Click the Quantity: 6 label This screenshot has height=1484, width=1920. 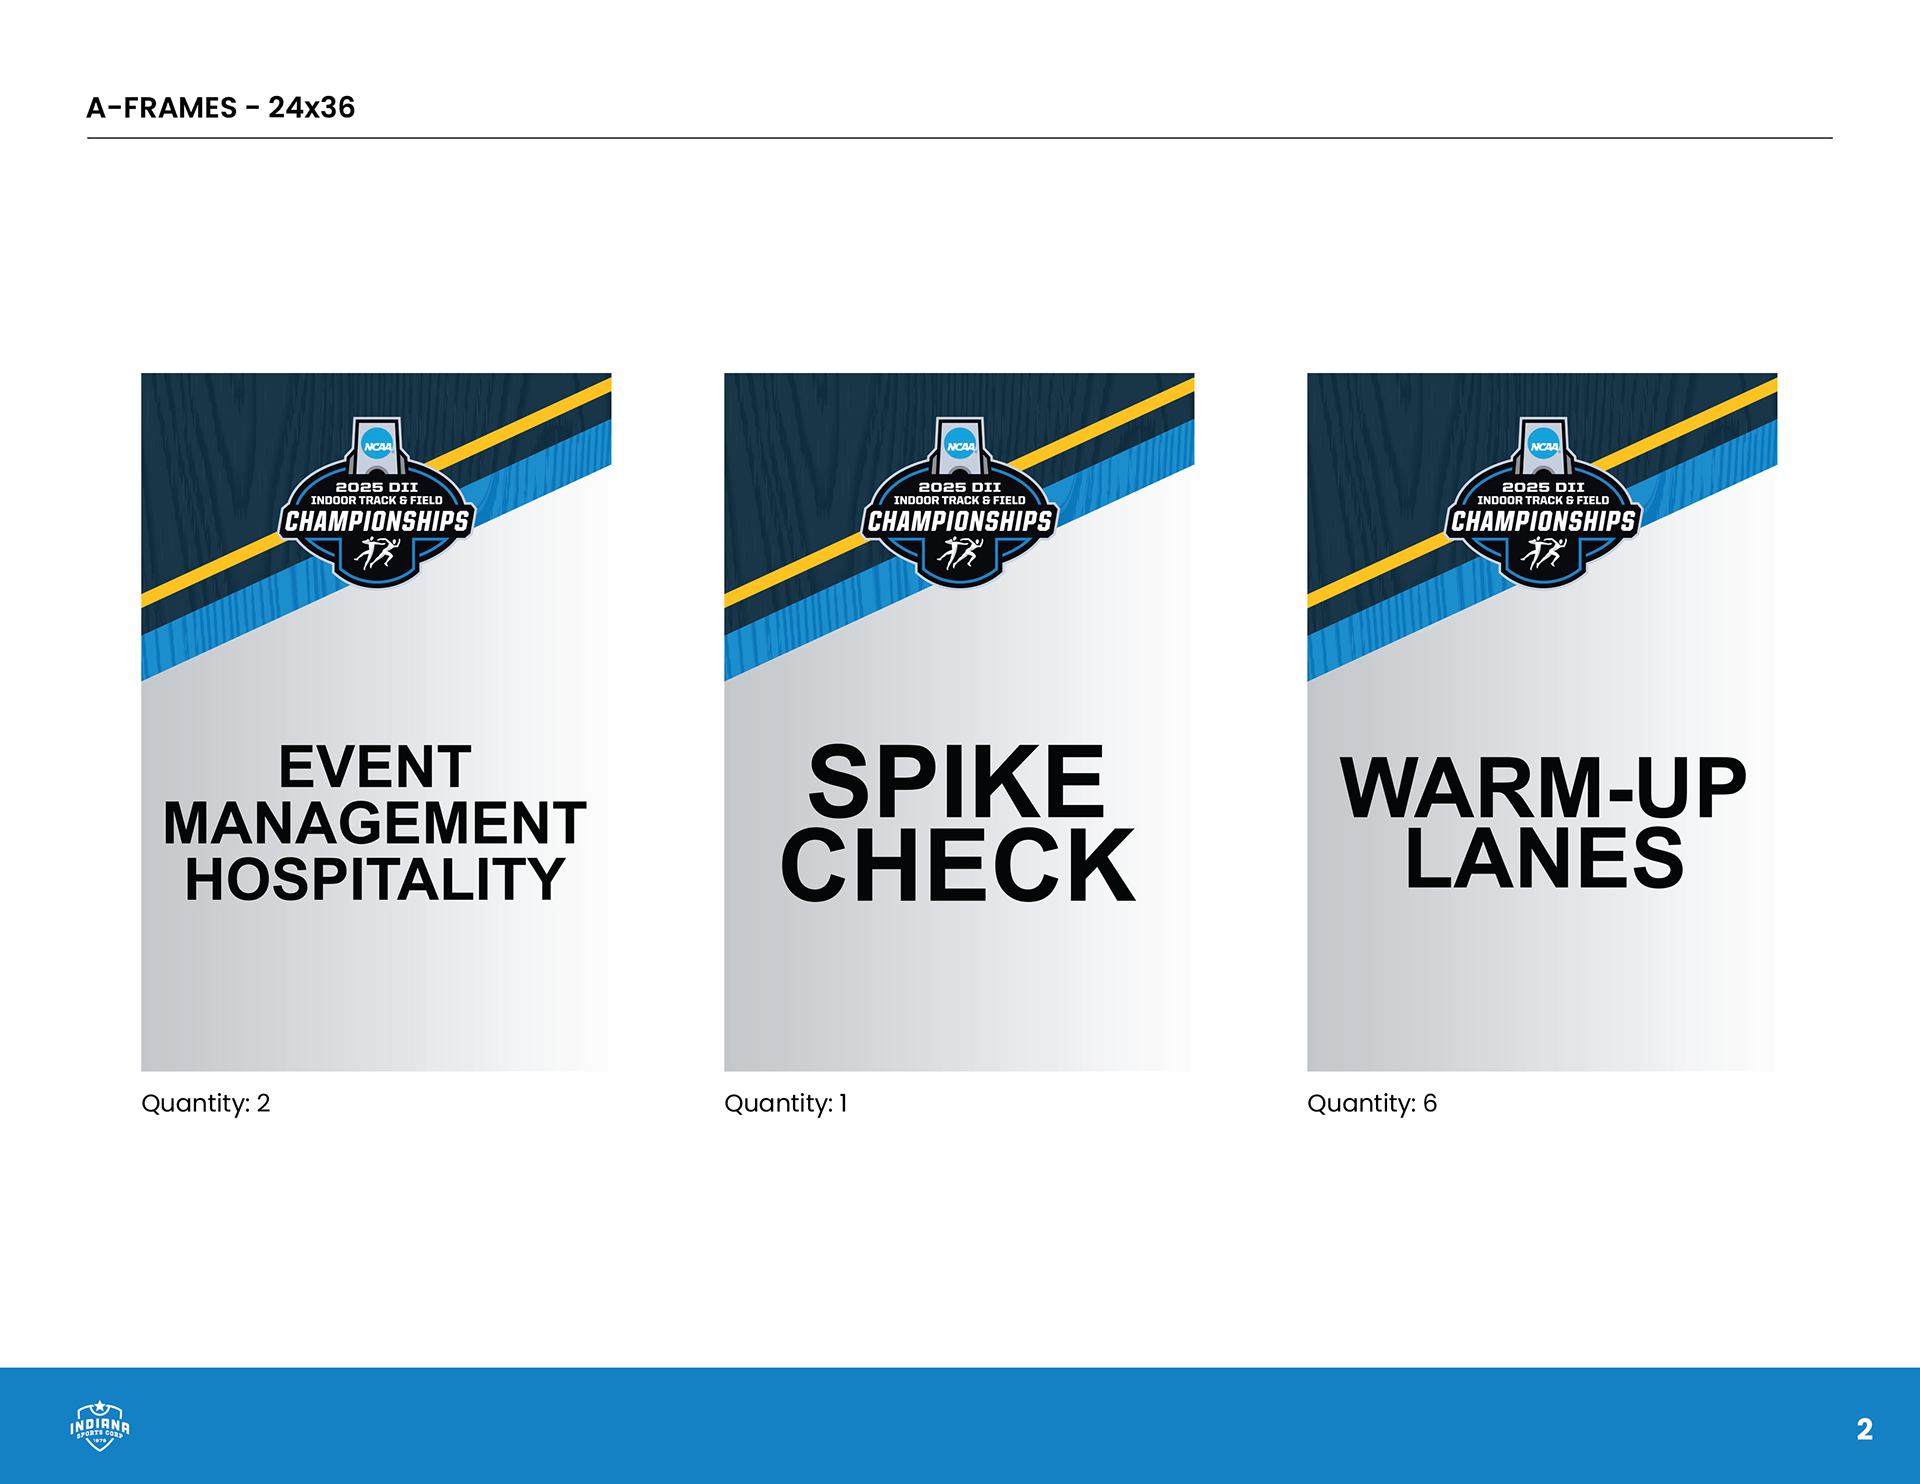(x=1372, y=1103)
